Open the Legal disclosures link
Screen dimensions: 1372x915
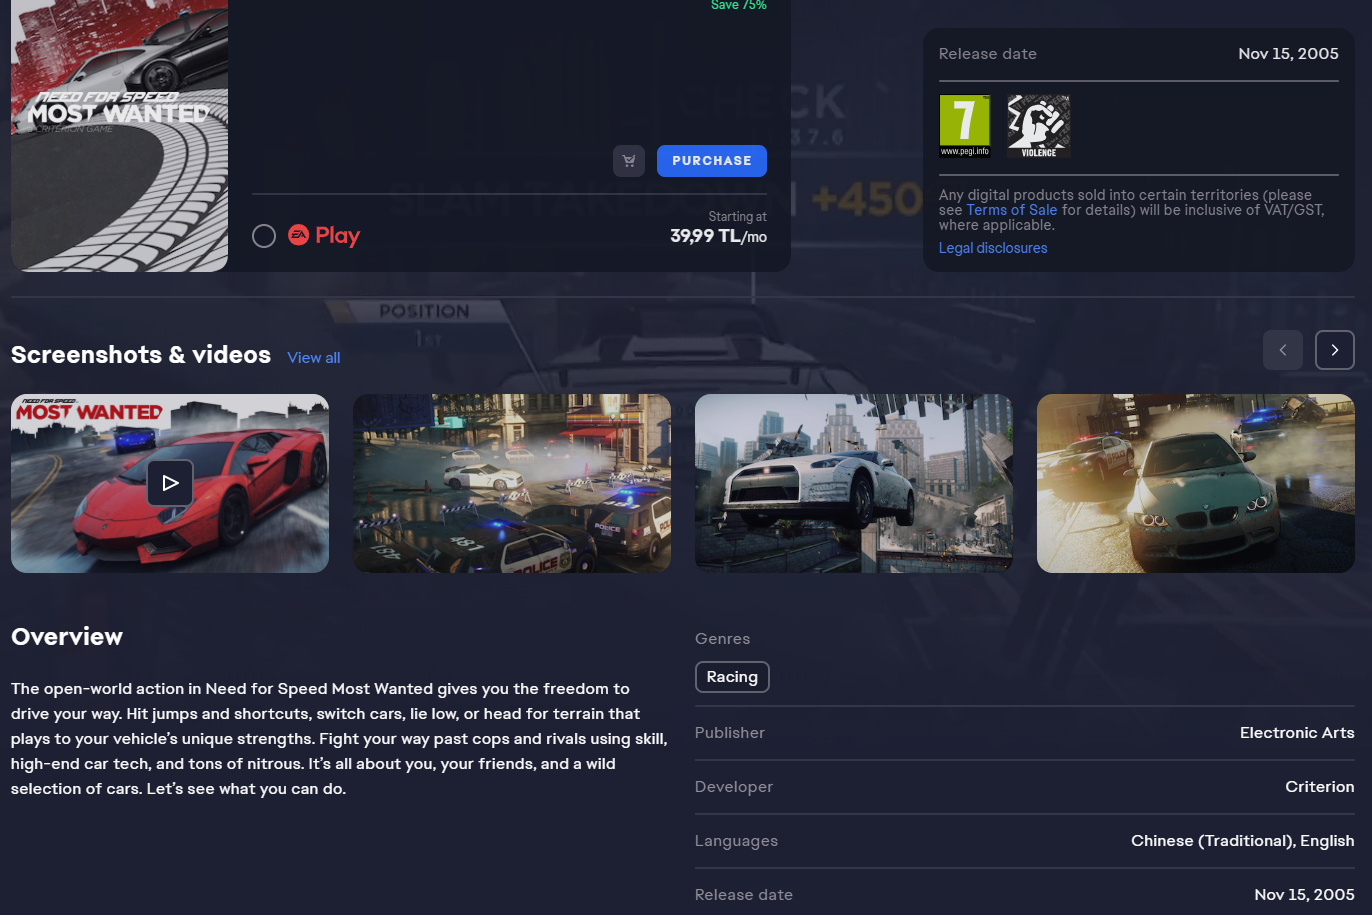pyautogui.click(x=993, y=248)
